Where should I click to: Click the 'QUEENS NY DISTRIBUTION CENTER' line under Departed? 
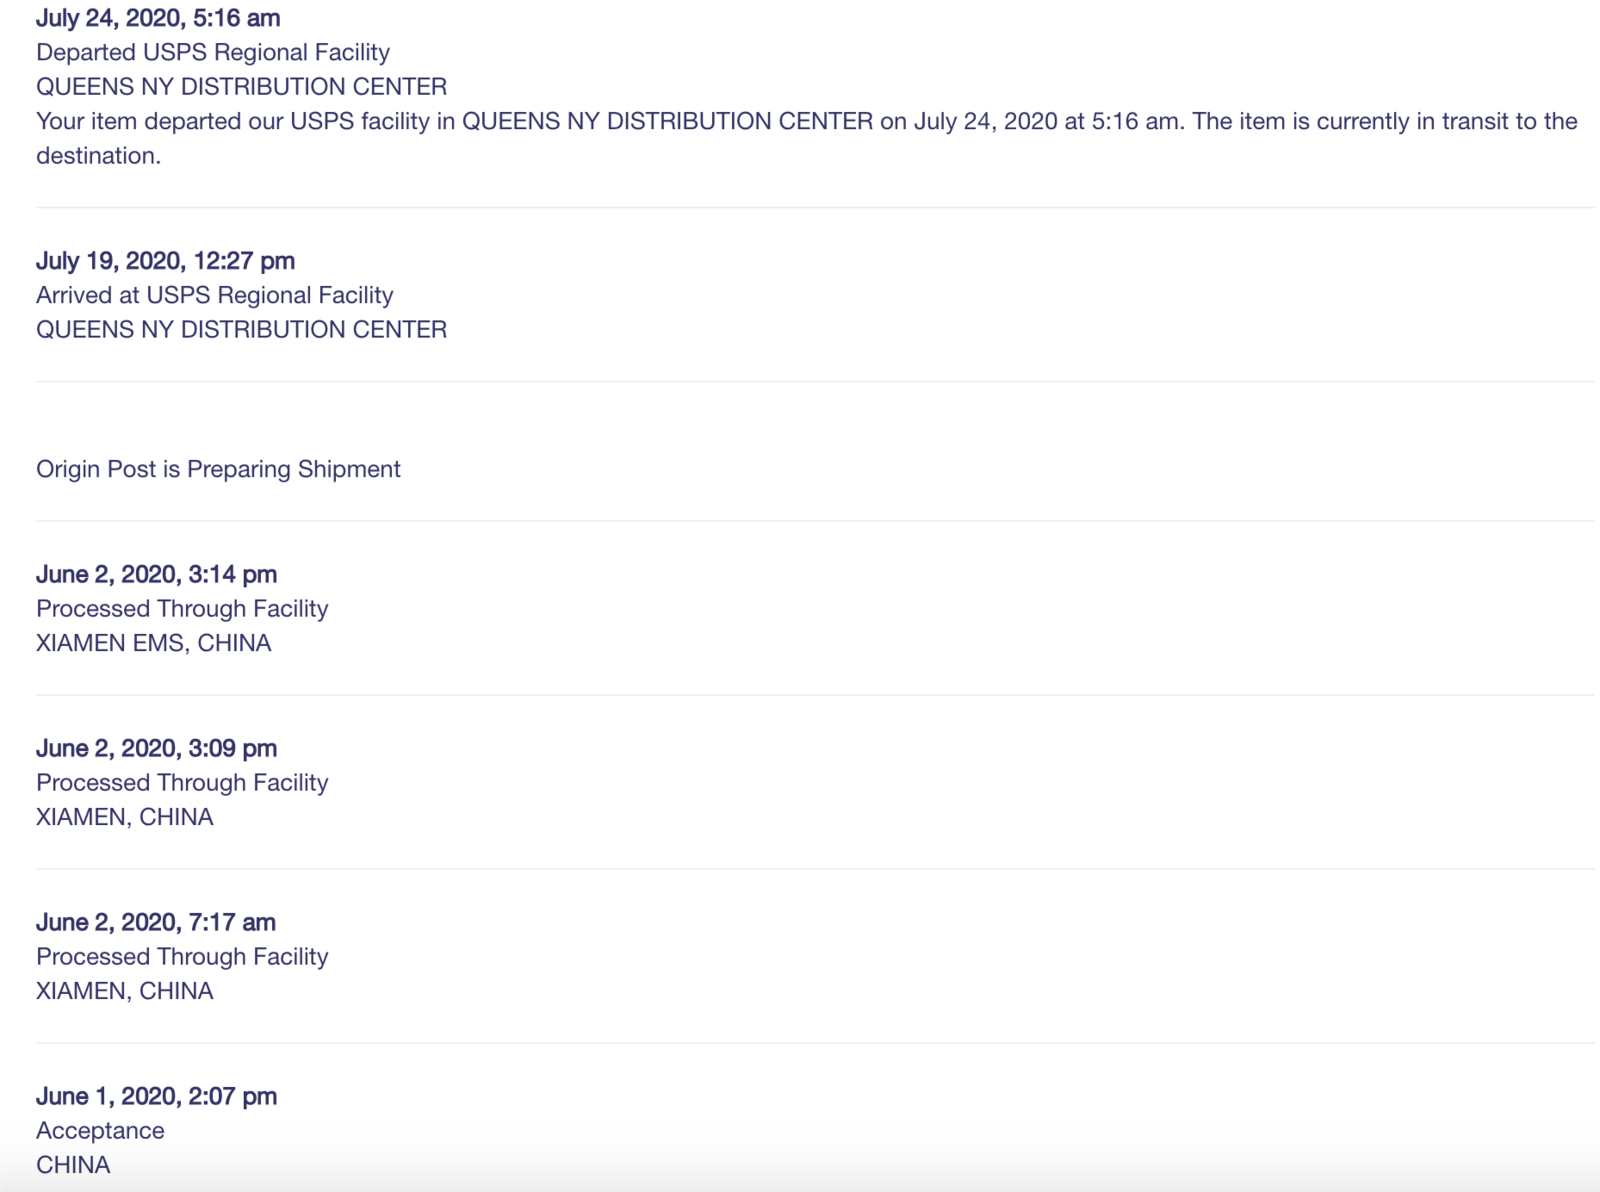pos(241,86)
